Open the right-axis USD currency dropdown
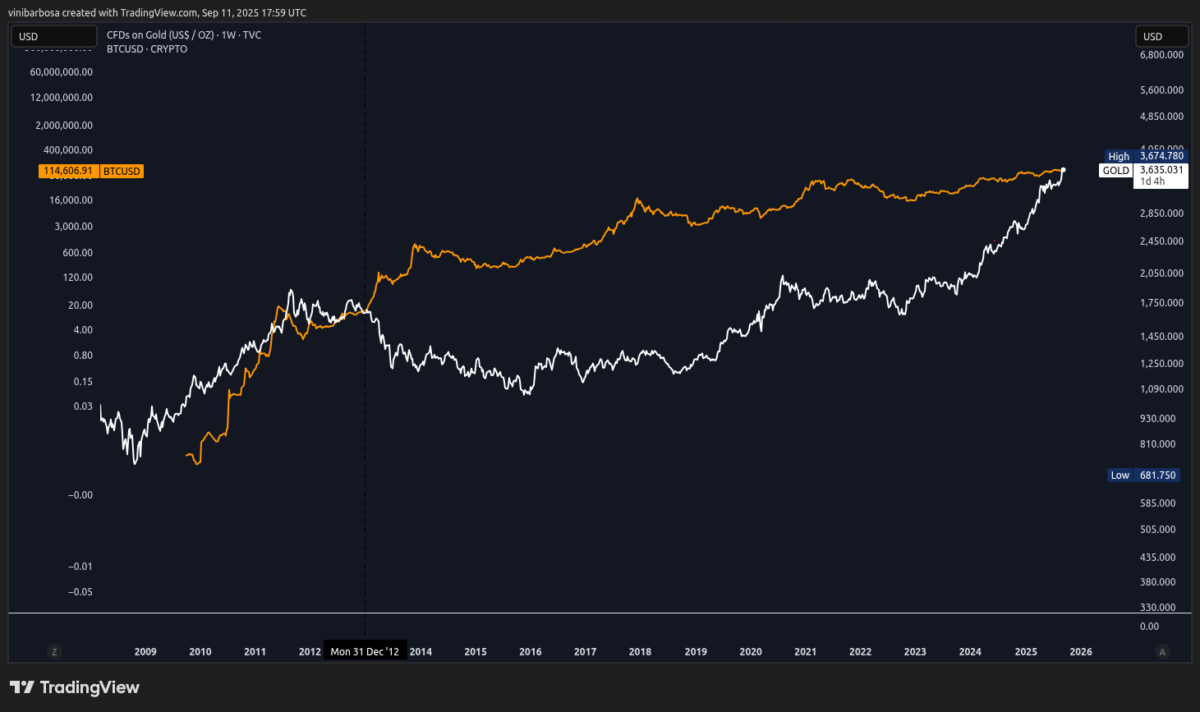Screen dimensions: 1200x712 1160,37
